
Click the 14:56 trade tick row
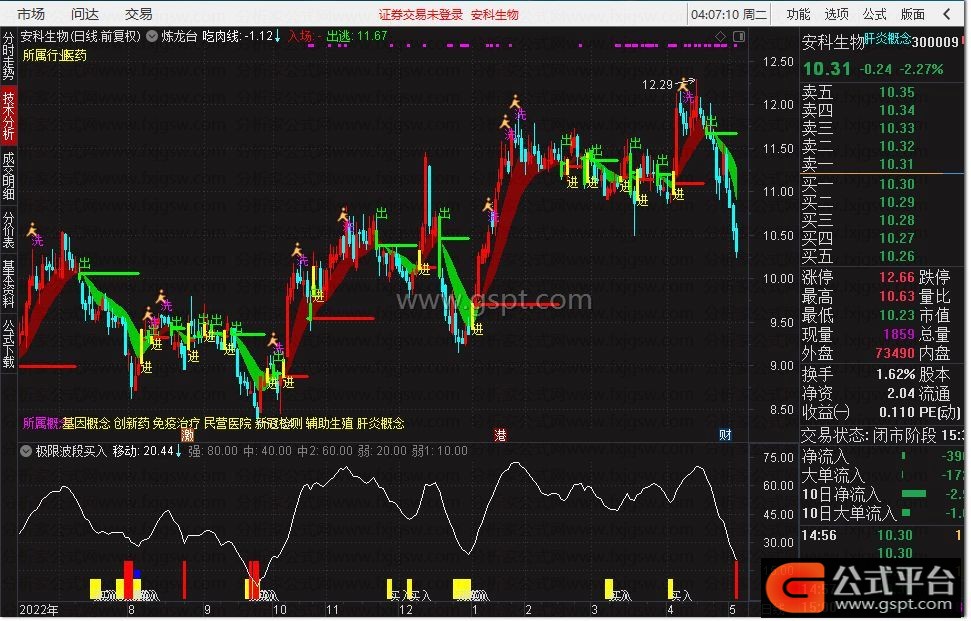(x=882, y=536)
